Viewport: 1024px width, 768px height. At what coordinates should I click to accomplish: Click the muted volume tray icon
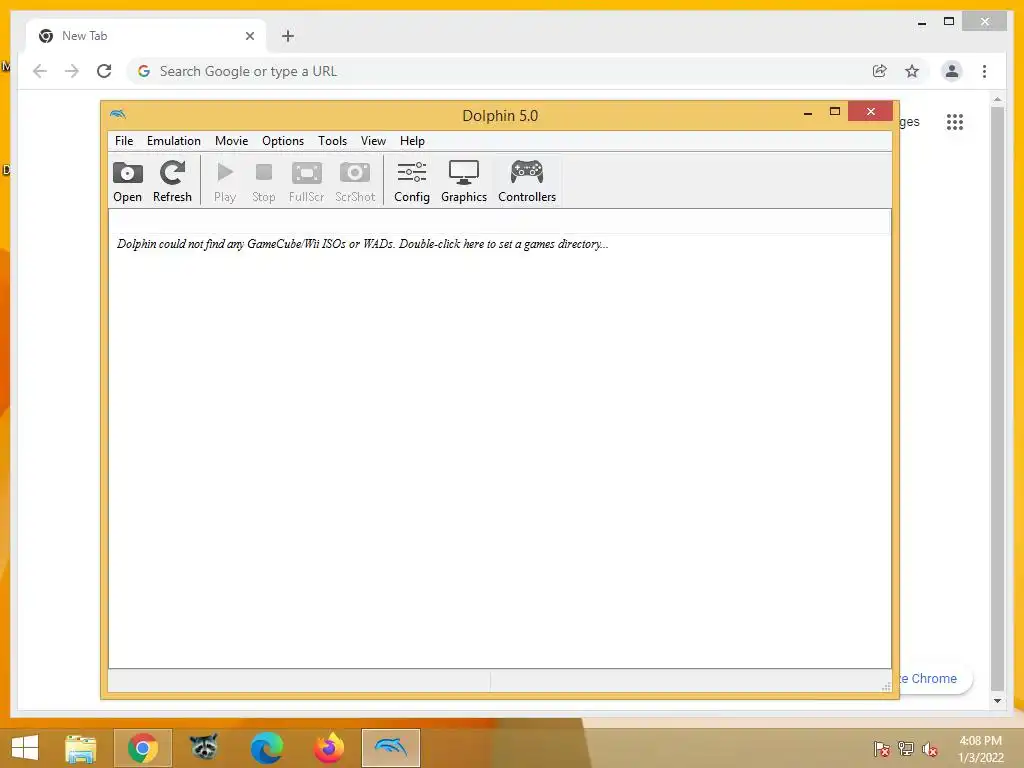tap(930, 749)
